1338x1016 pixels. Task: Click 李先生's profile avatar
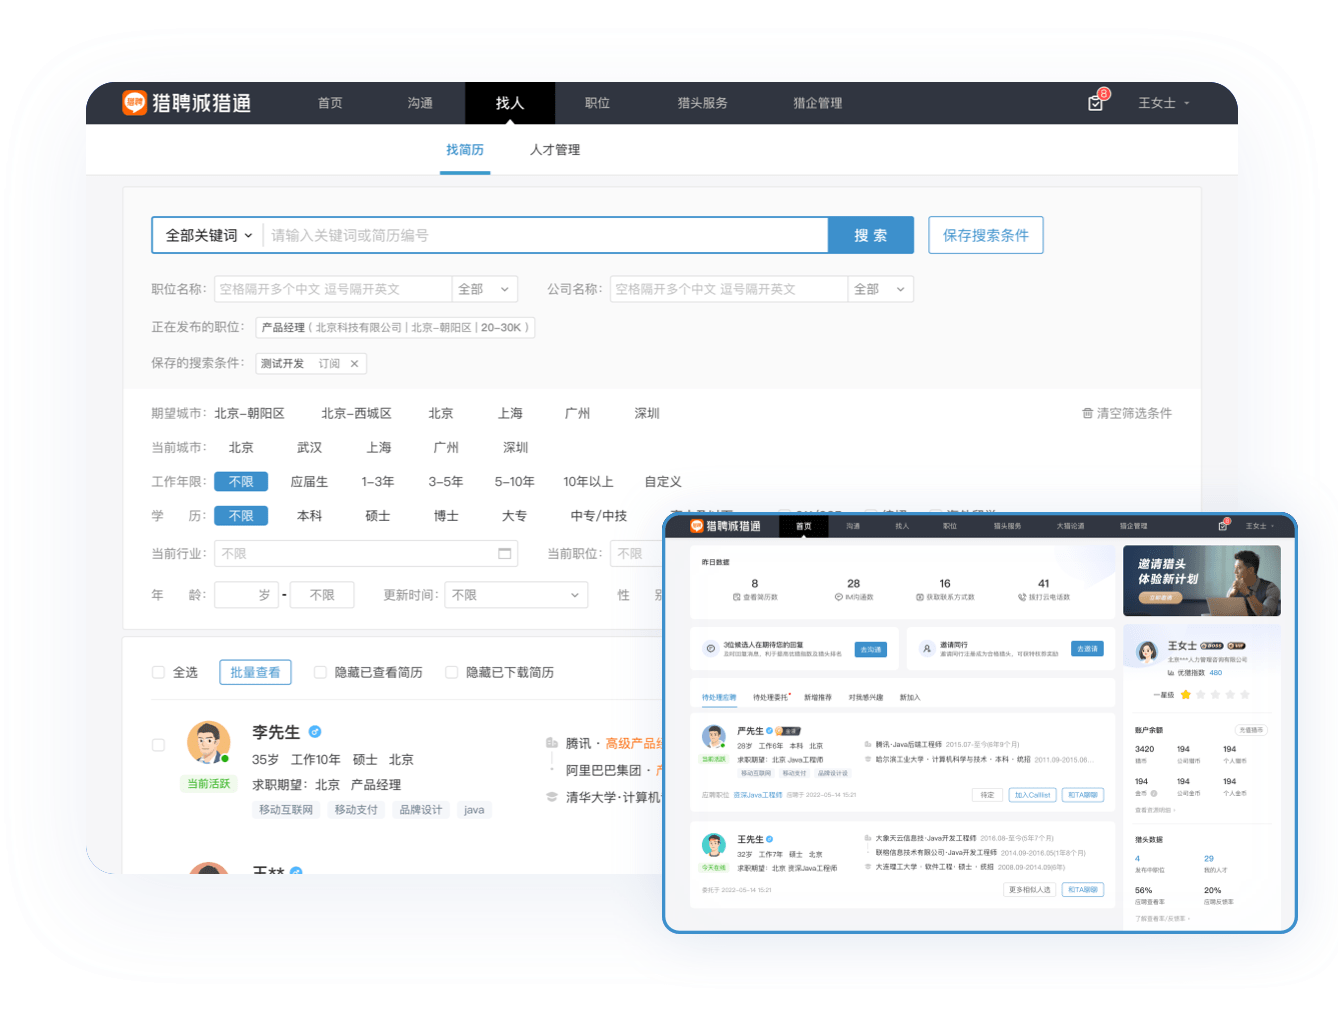[209, 743]
